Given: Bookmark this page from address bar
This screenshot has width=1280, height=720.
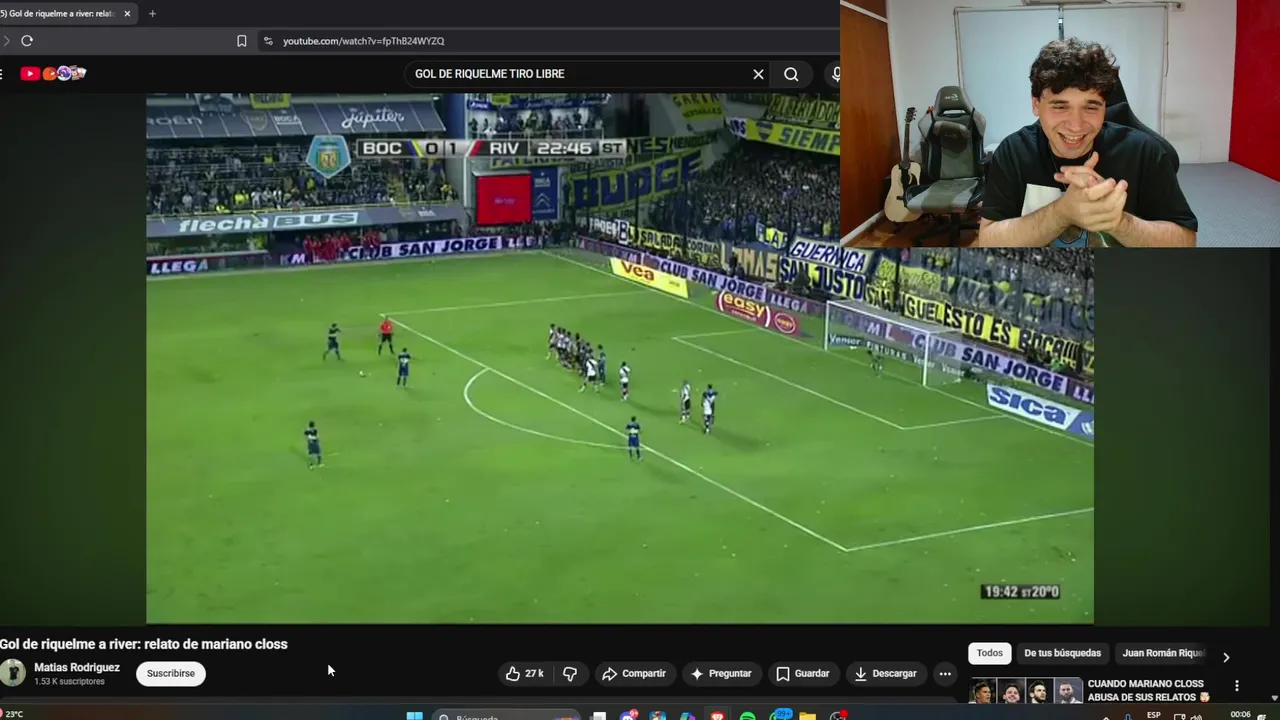Looking at the screenshot, I should [241, 41].
